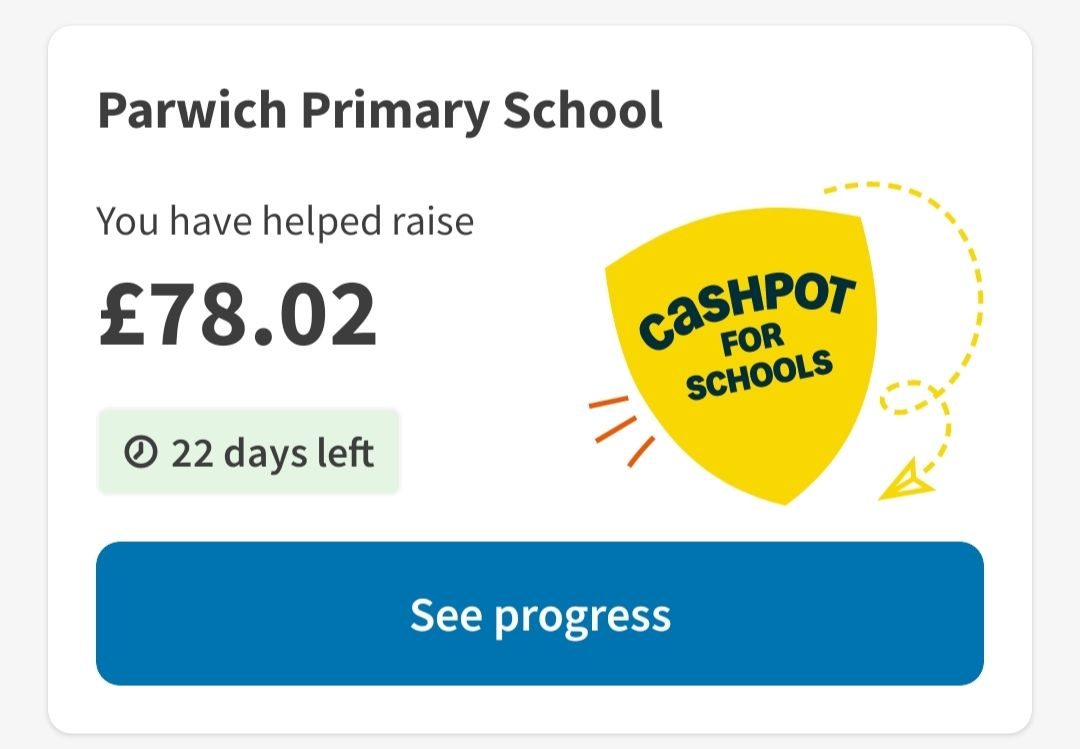Image resolution: width=1080 pixels, height=749 pixels.
Task: Open progress via the blue button
Action: tap(540, 615)
